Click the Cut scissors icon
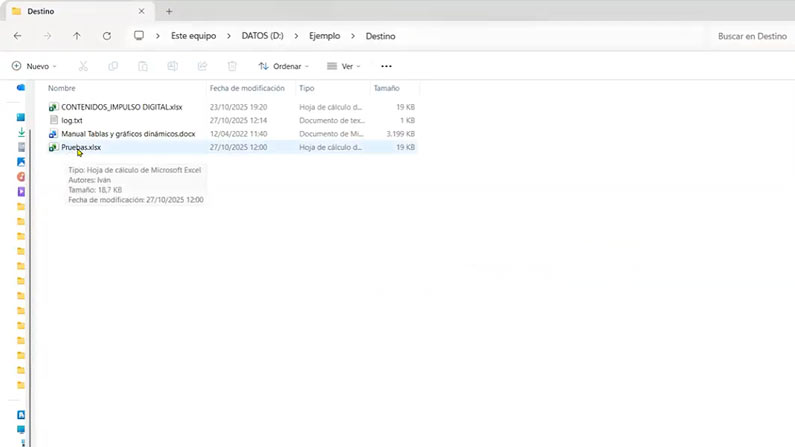This screenshot has width=795, height=447. click(x=83, y=66)
